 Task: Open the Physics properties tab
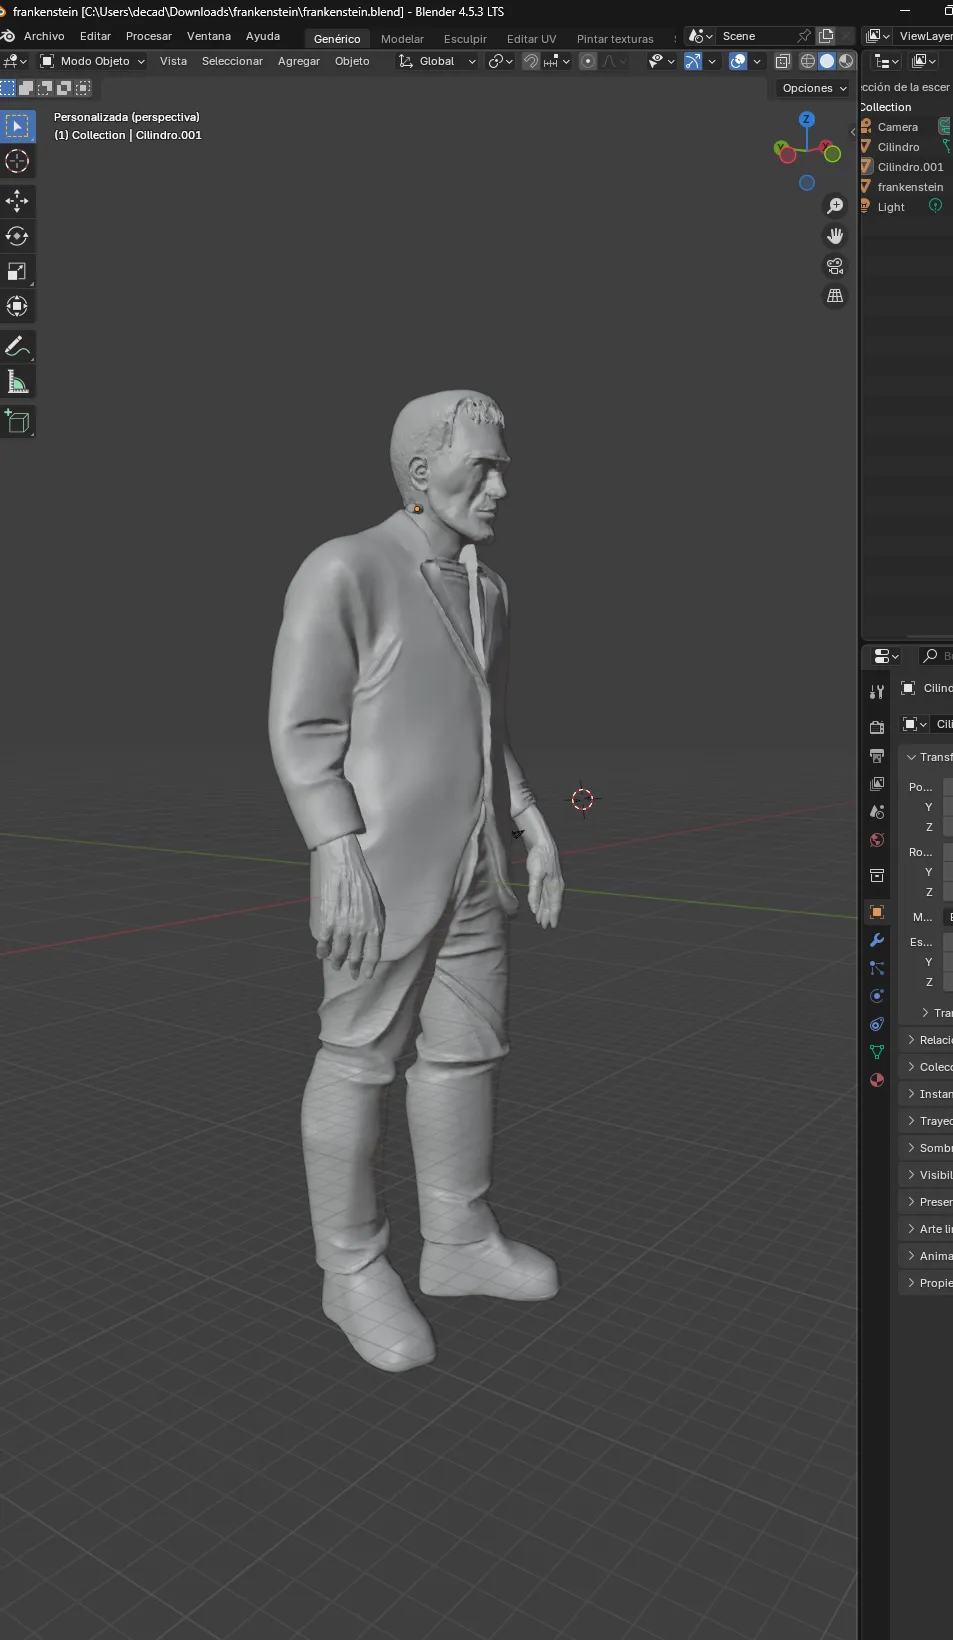[x=877, y=996]
